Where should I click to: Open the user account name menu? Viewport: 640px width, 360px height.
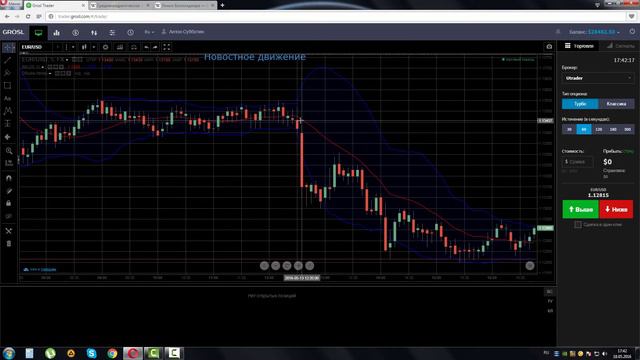click(183, 32)
